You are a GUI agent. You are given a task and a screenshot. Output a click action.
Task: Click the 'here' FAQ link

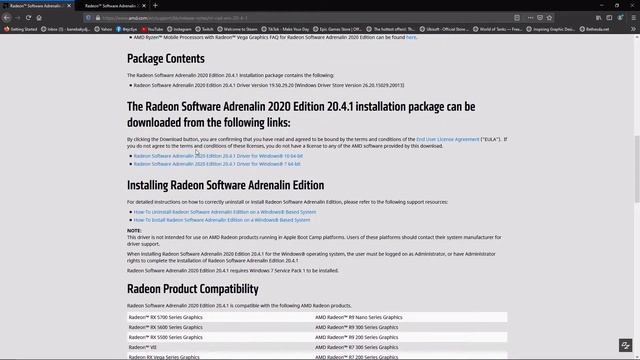coord(411,37)
